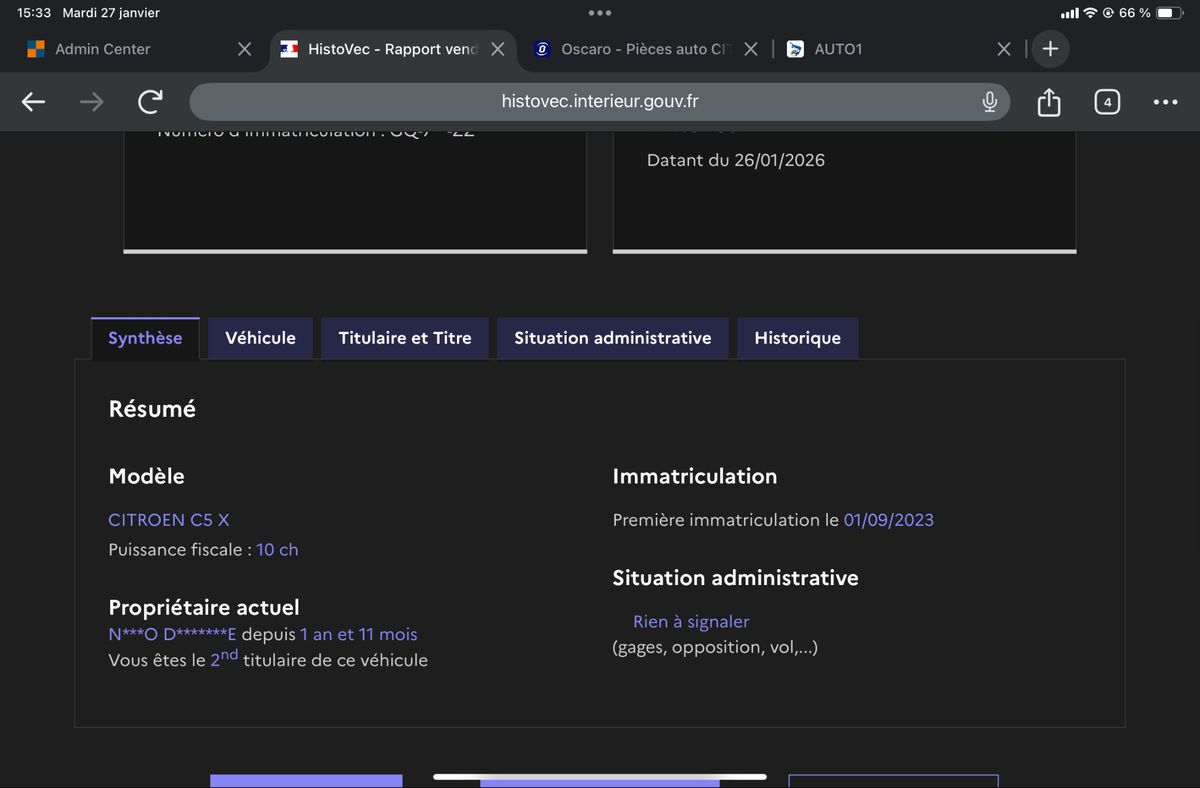
Task: Reload the HistoVec page
Action: [150, 101]
